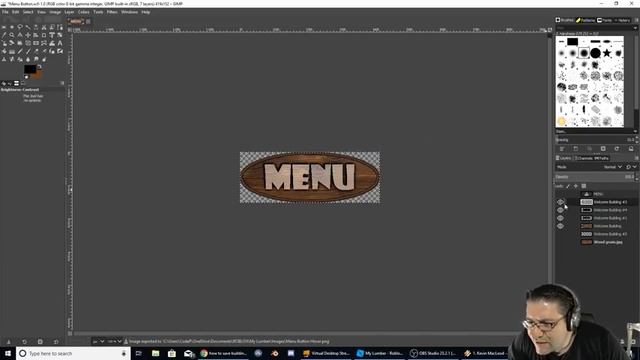Select the Blur/Sharpen drop tool
The image size is (640, 360).
point(28,60)
